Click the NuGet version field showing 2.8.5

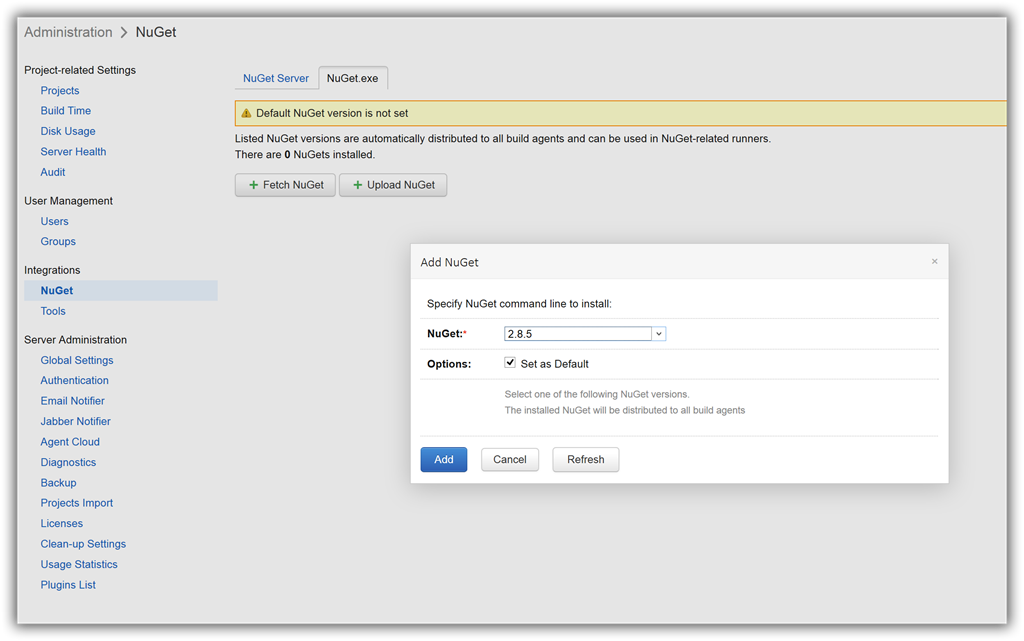click(x=578, y=334)
